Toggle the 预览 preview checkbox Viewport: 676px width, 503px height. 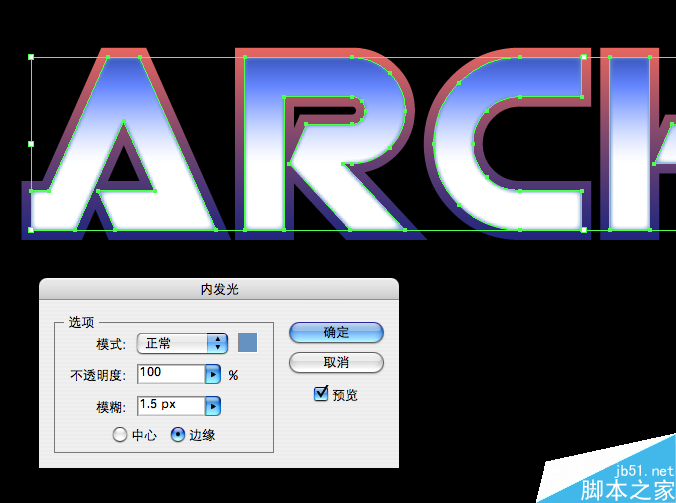(x=321, y=394)
